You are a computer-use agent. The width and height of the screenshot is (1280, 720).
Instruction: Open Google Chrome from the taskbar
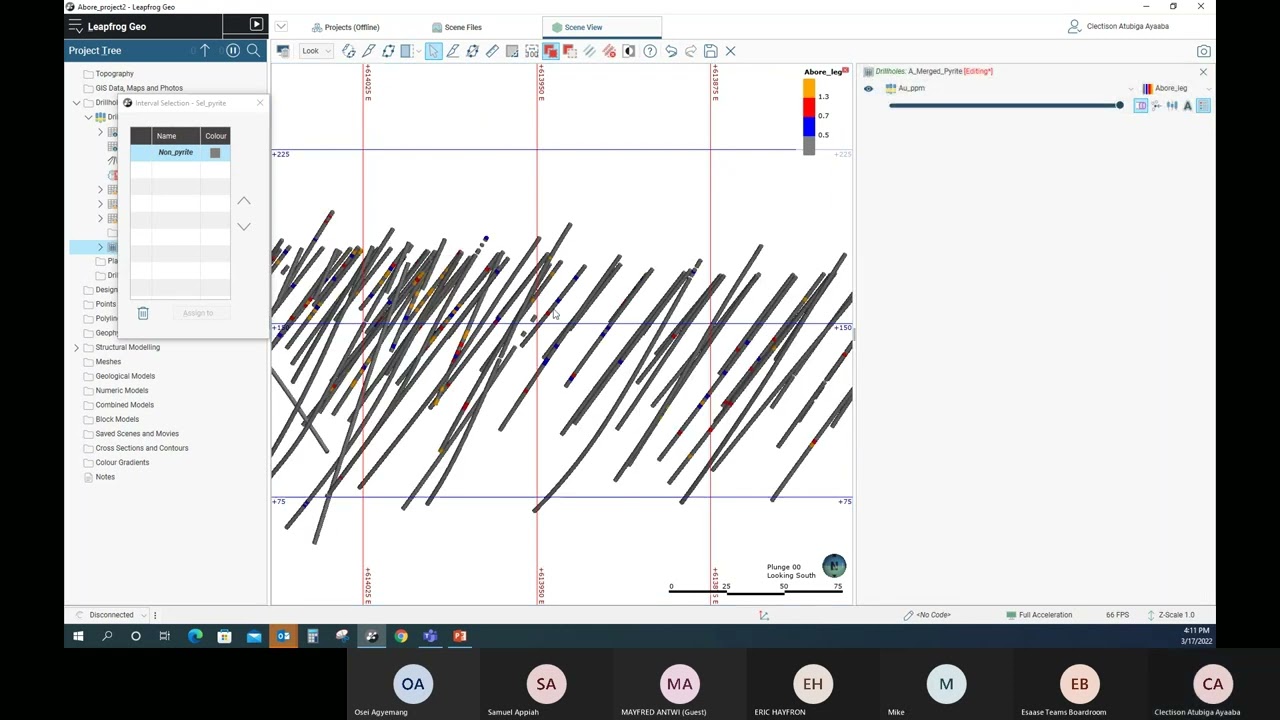pos(400,636)
